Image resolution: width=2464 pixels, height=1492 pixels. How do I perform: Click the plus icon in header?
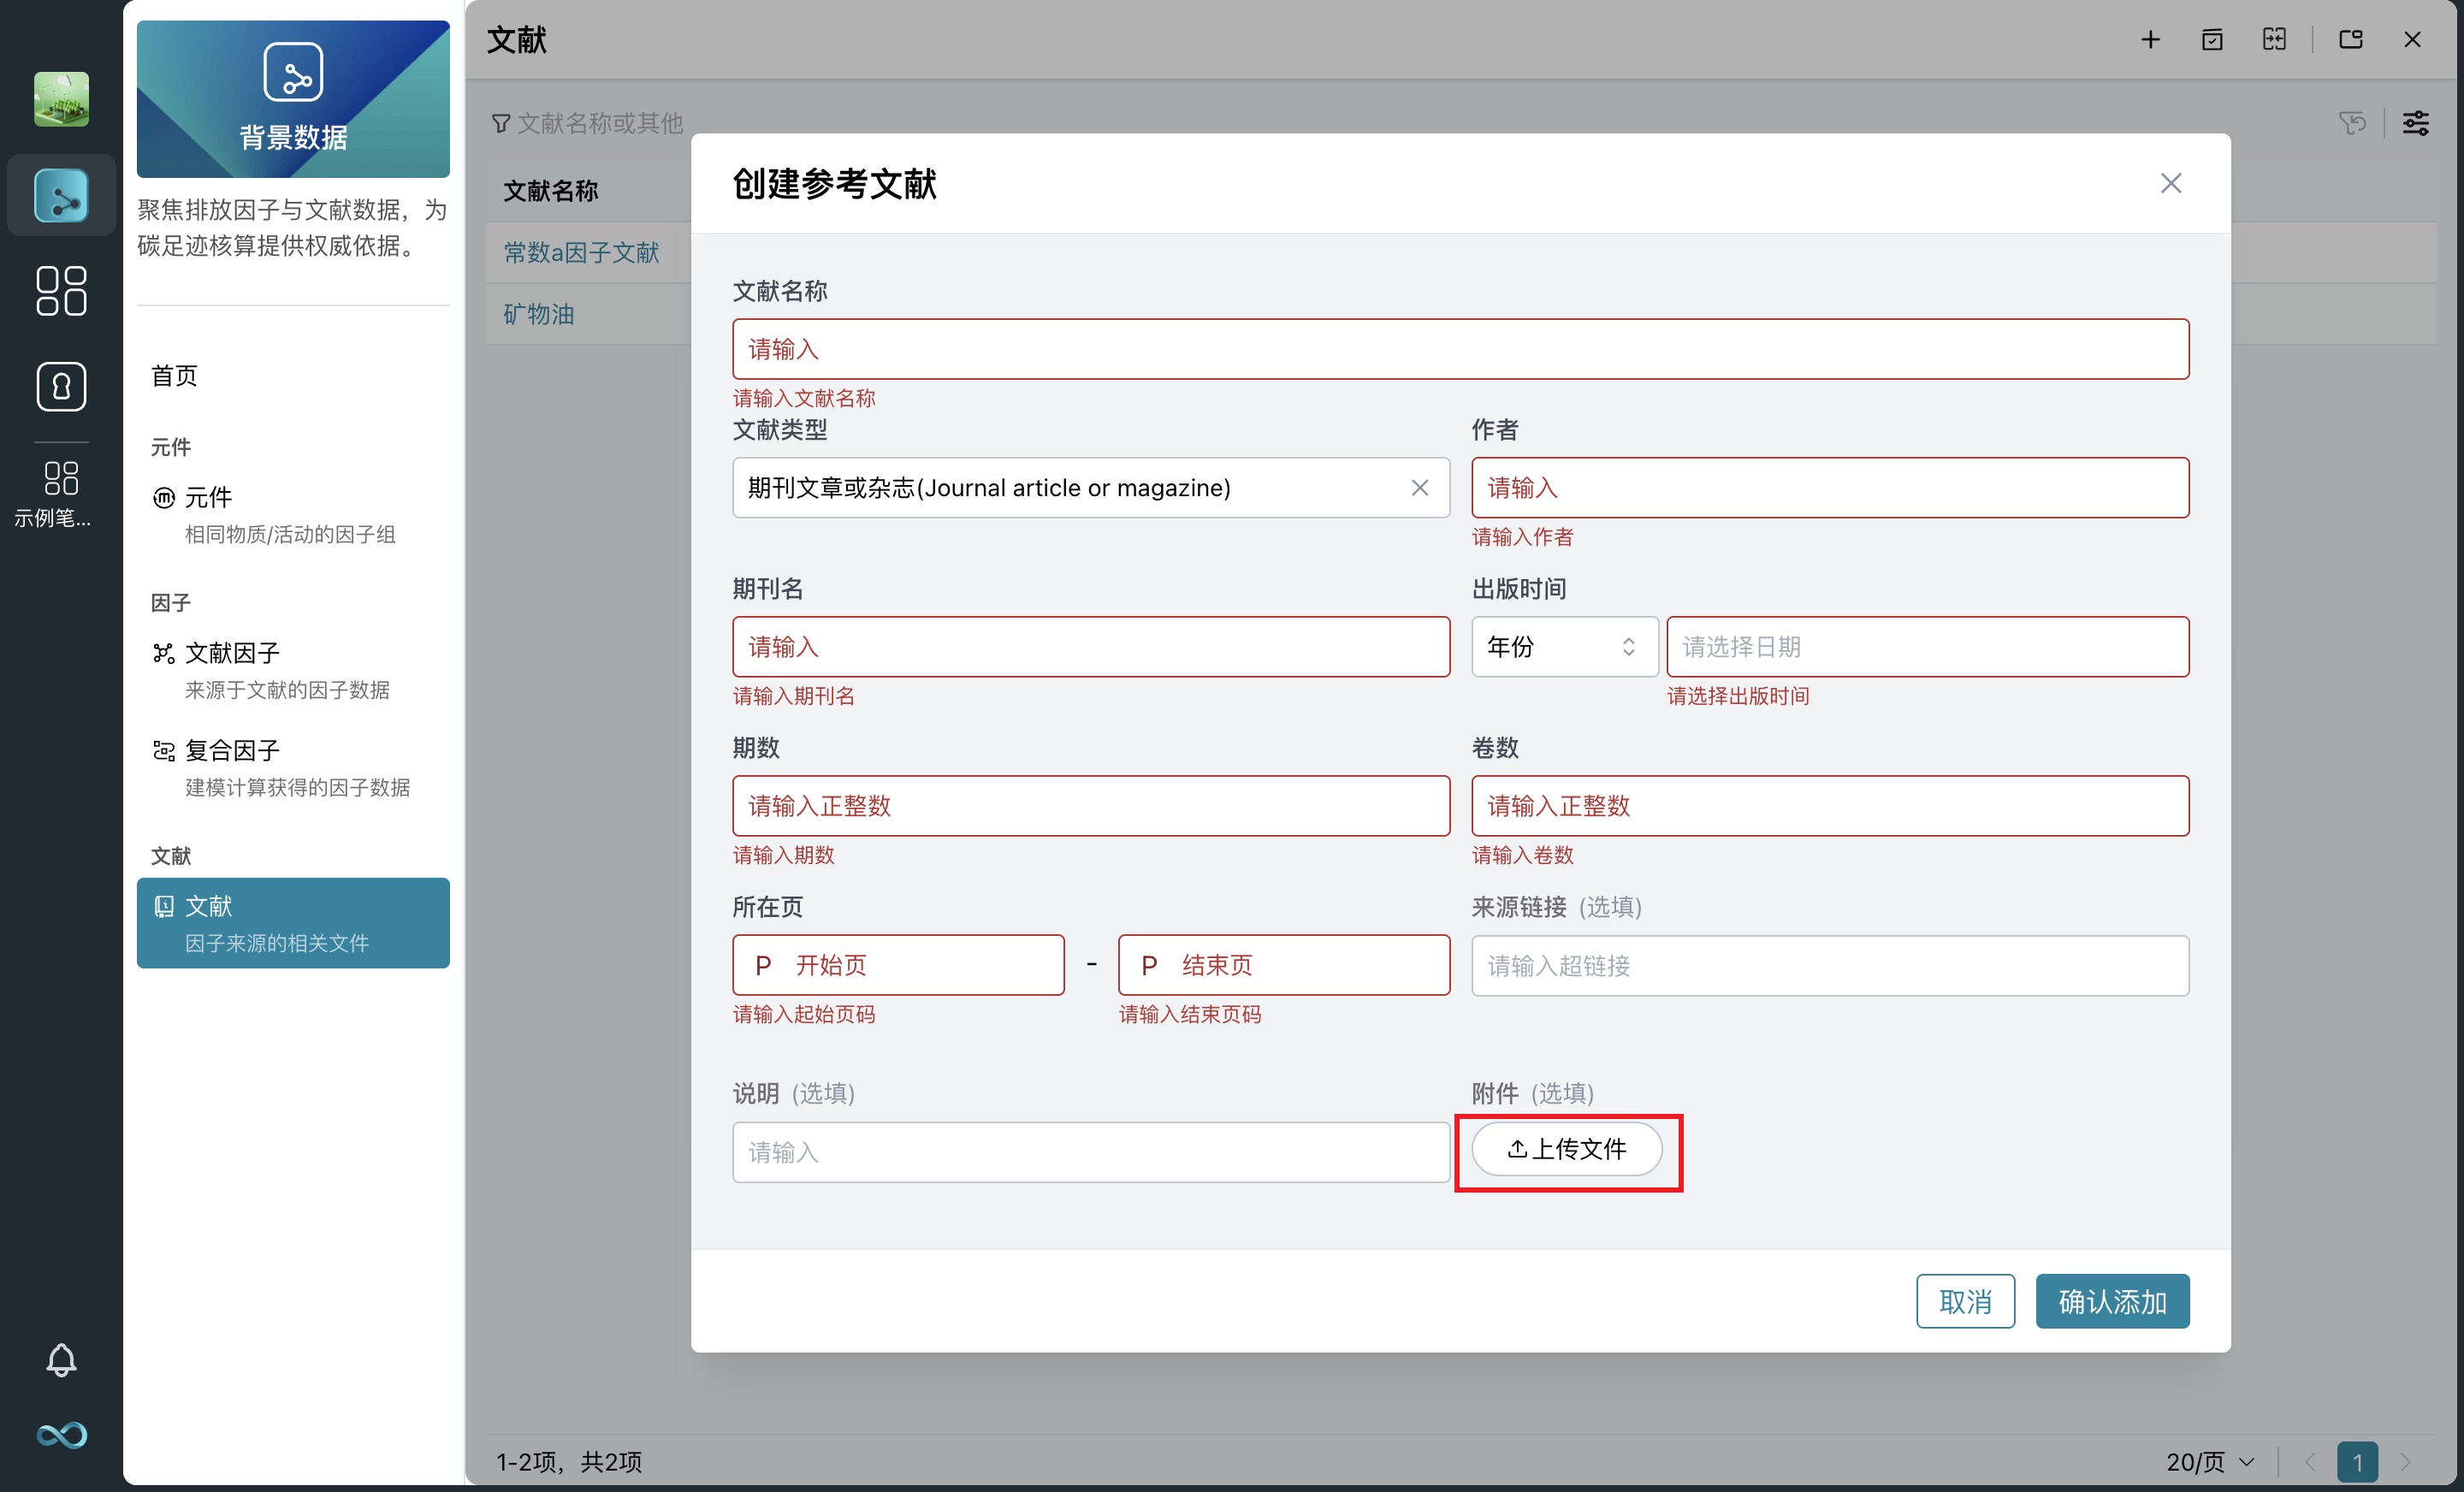tap(2150, 40)
